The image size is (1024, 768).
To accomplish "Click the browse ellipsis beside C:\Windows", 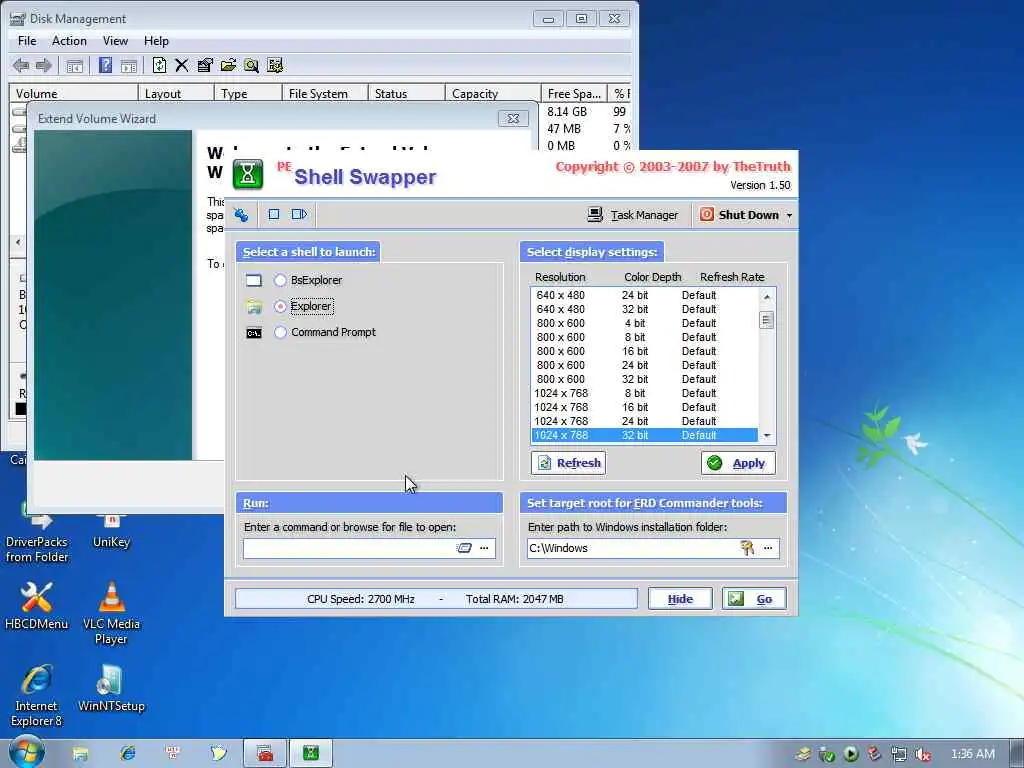I will tap(768, 548).
